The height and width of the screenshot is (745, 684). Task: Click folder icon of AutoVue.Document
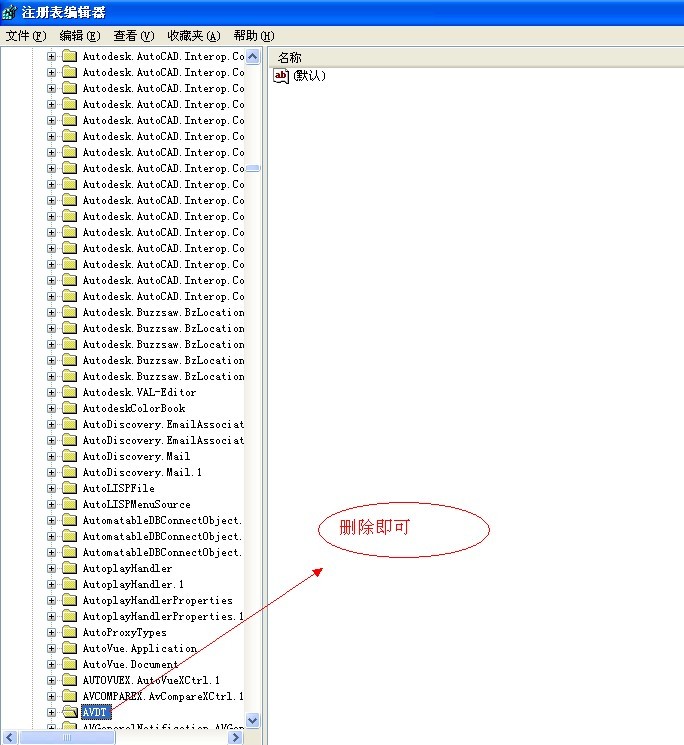[x=70, y=664]
